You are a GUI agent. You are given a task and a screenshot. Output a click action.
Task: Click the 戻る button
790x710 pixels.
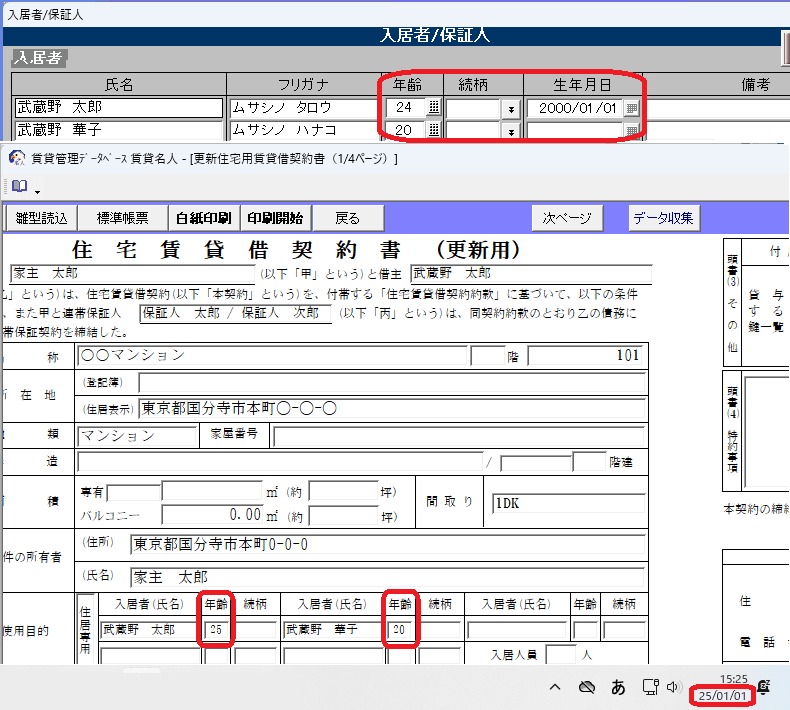point(347,218)
